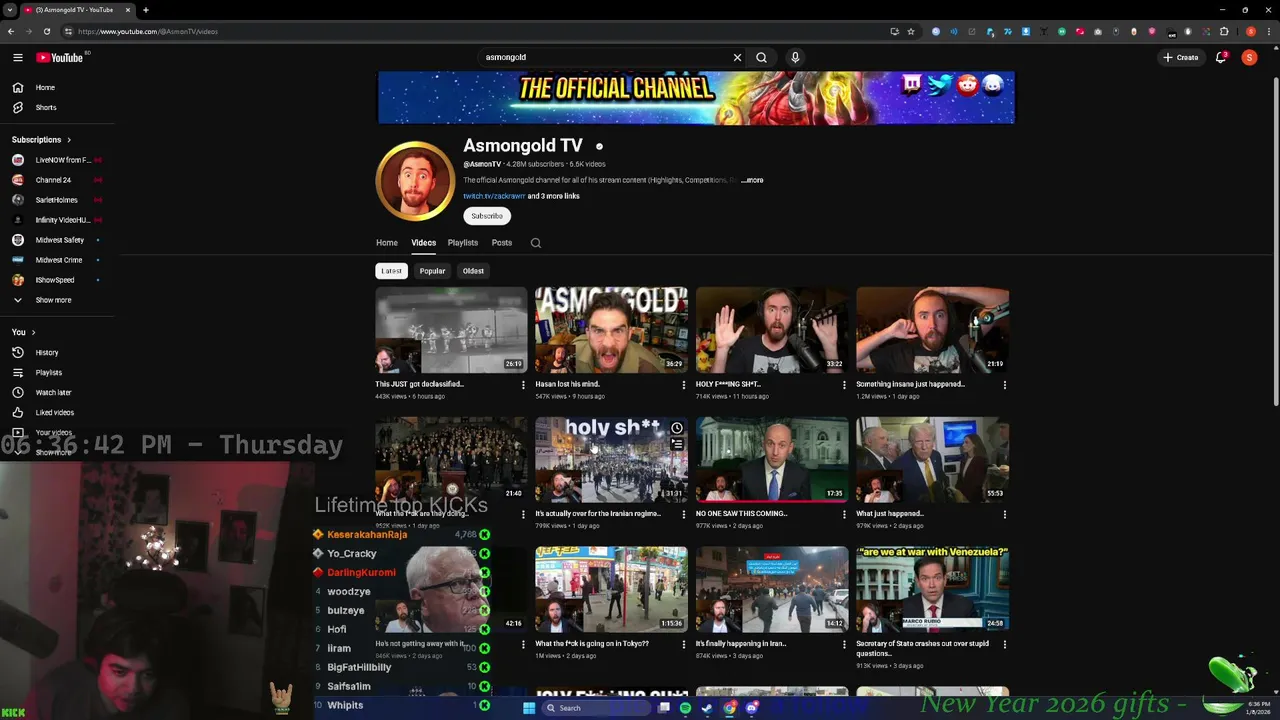This screenshot has width=1280, height=720.
Task: Open the Discord icon on channel banner
Action: (x=993, y=85)
